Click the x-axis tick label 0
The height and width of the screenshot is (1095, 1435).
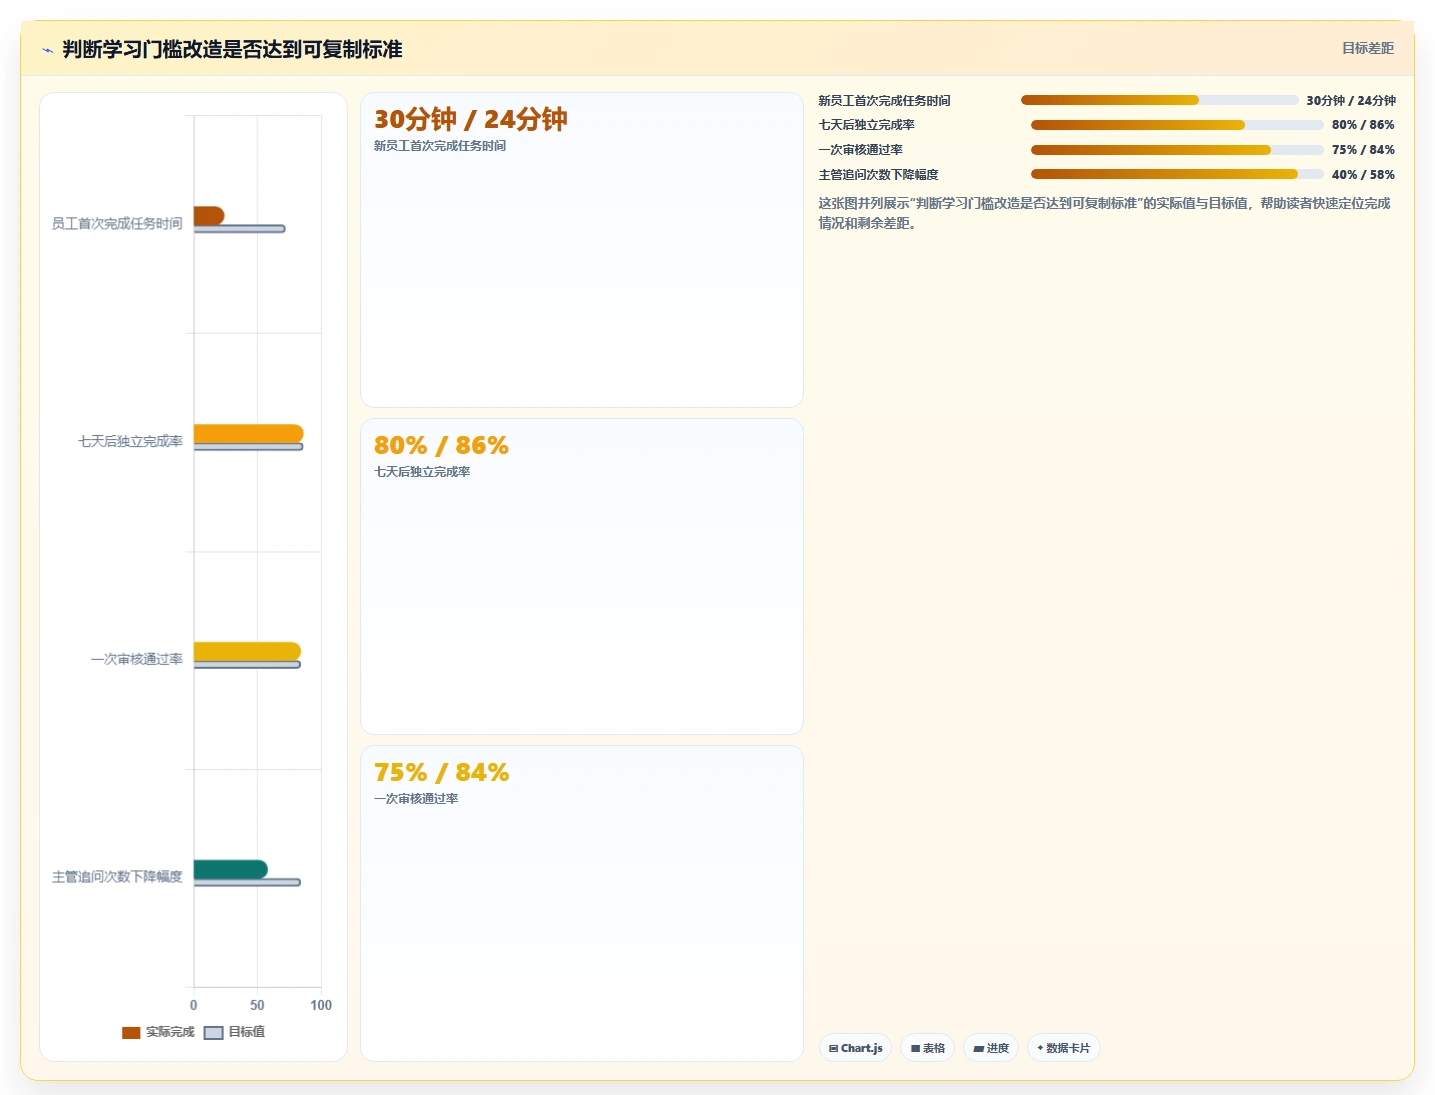click(x=193, y=1005)
